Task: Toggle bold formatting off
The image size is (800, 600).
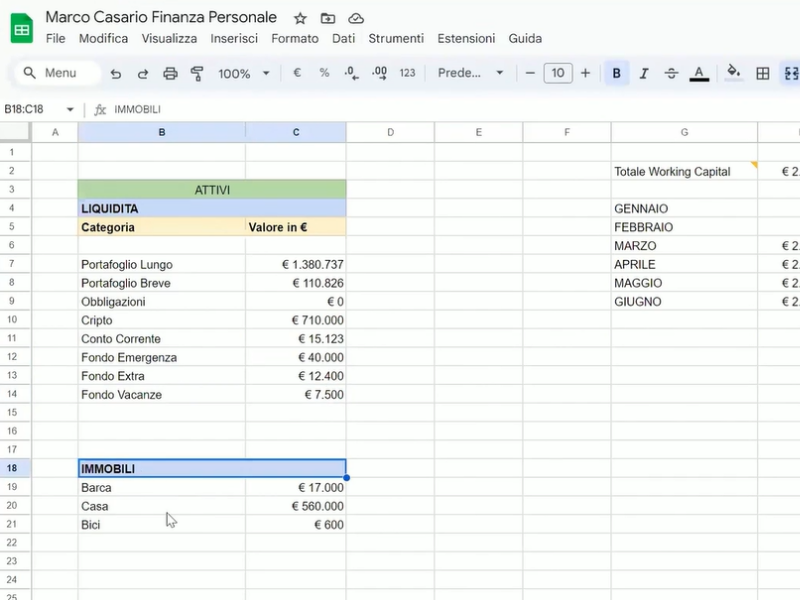Action: (x=616, y=73)
